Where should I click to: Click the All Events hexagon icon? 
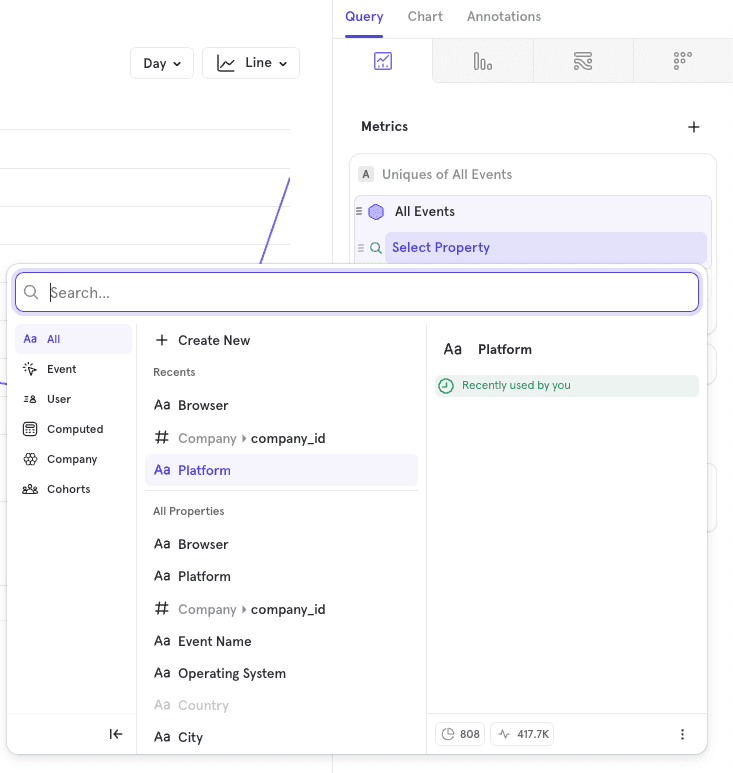click(x=376, y=212)
